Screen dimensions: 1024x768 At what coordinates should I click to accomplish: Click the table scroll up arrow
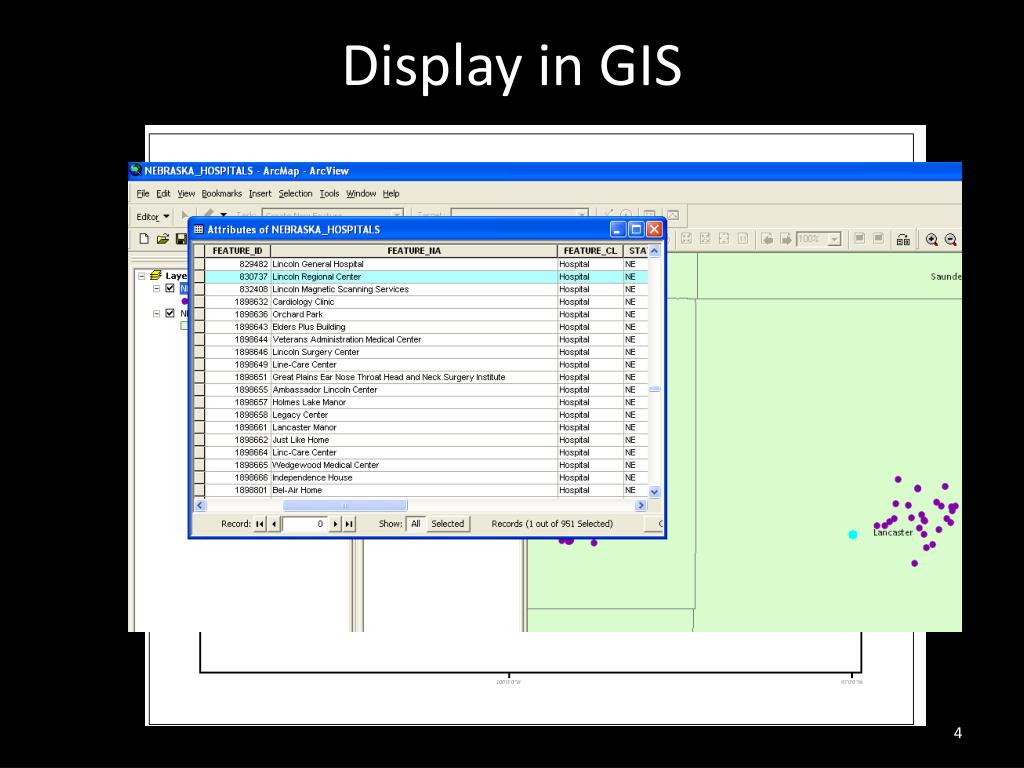coord(654,251)
